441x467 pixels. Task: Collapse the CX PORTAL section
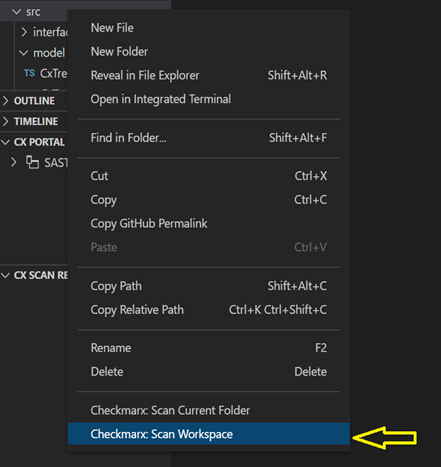(5, 142)
